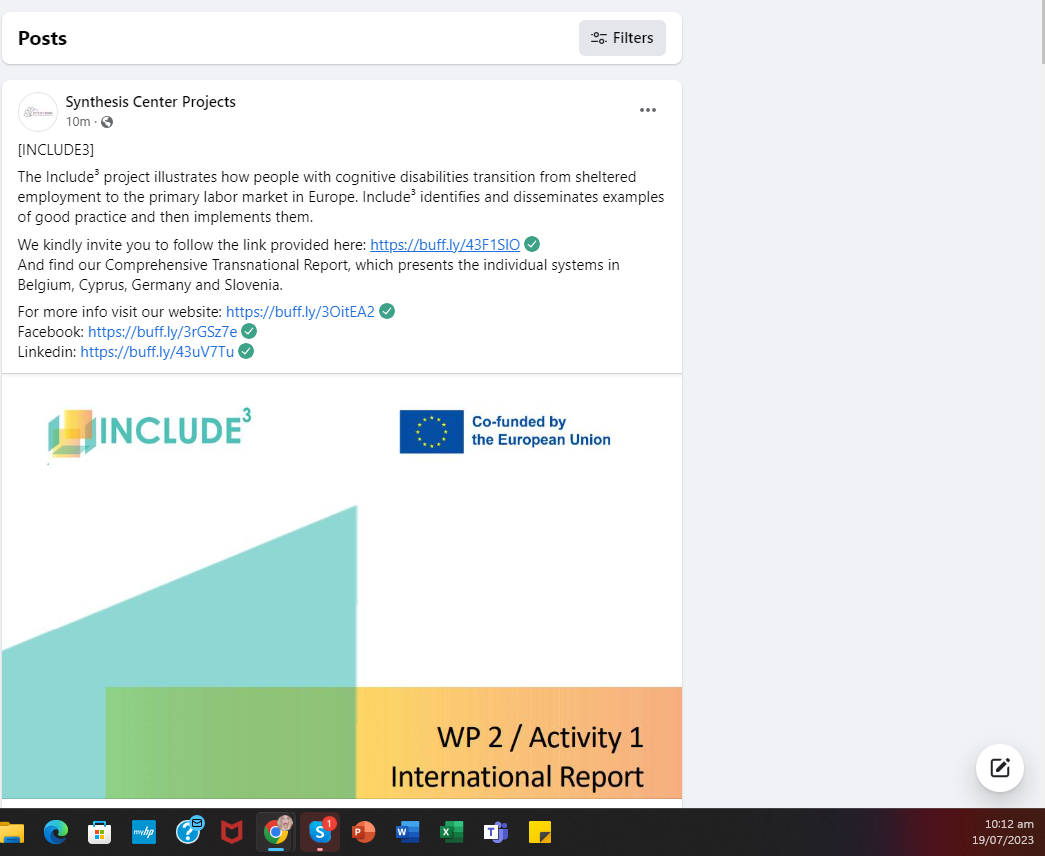Switch to Google Chrome in the taskbar

pyautogui.click(x=276, y=831)
